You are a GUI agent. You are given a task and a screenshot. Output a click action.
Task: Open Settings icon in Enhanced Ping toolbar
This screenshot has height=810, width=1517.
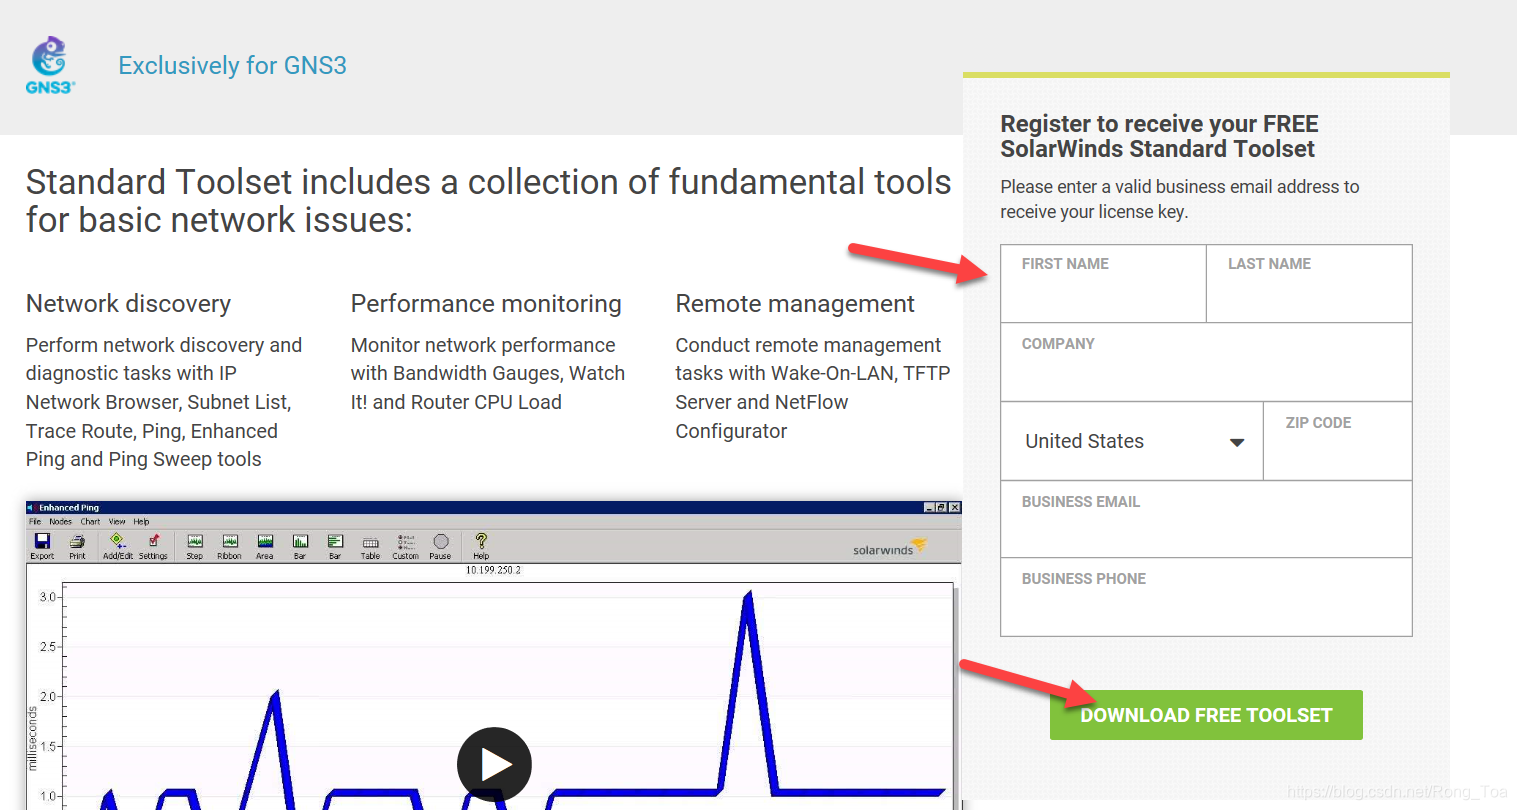tap(153, 546)
